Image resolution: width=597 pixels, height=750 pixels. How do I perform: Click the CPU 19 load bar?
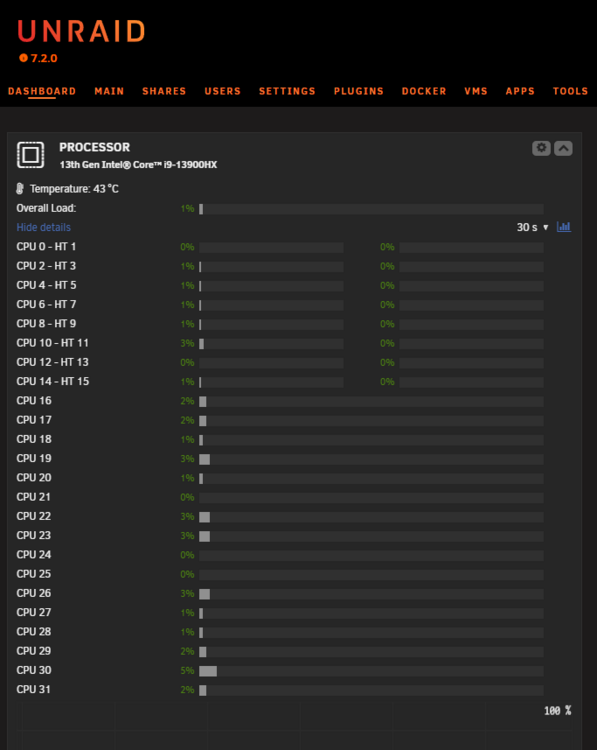point(371,459)
